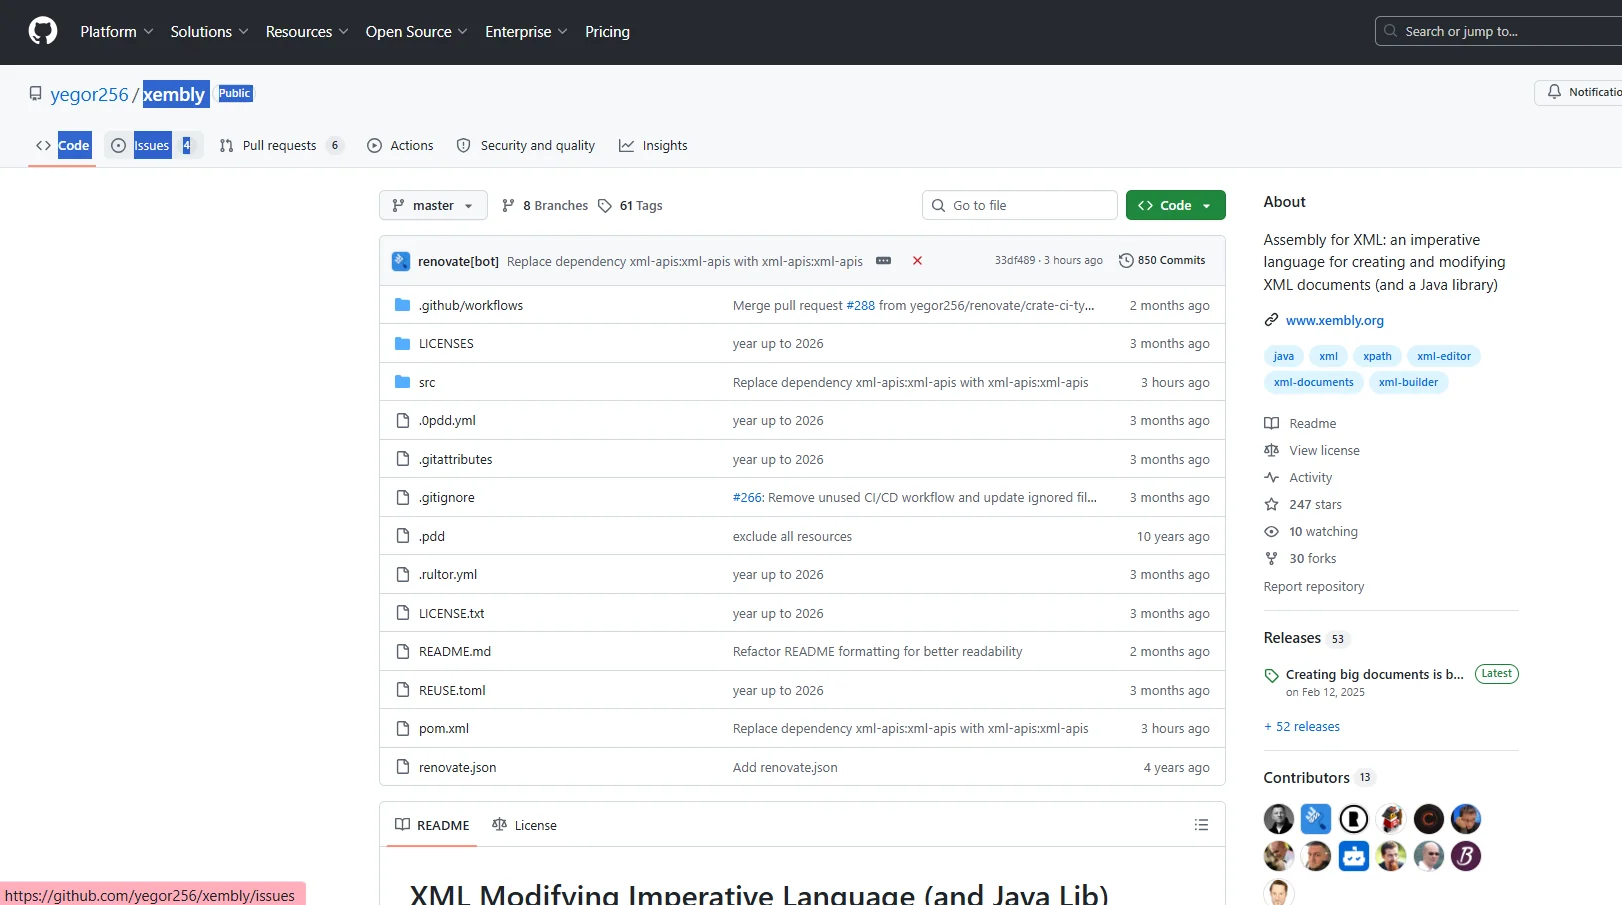Viewport: 1622px width, 905px height.
Task: Click renovate[bot] avatar icon
Action: click(x=401, y=261)
